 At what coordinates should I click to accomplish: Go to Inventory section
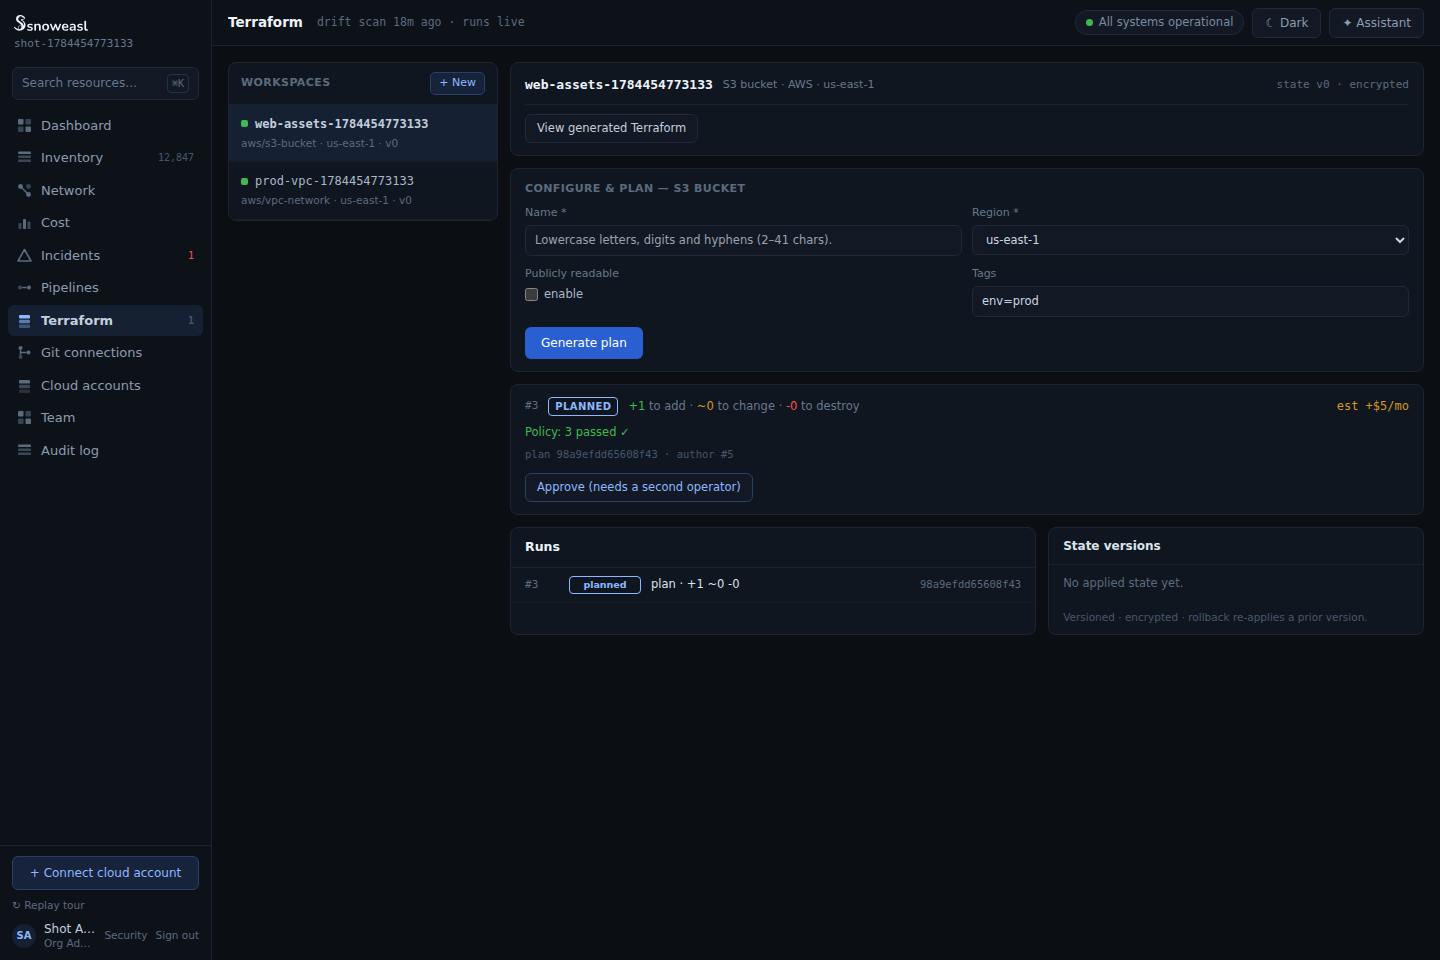[105, 157]
